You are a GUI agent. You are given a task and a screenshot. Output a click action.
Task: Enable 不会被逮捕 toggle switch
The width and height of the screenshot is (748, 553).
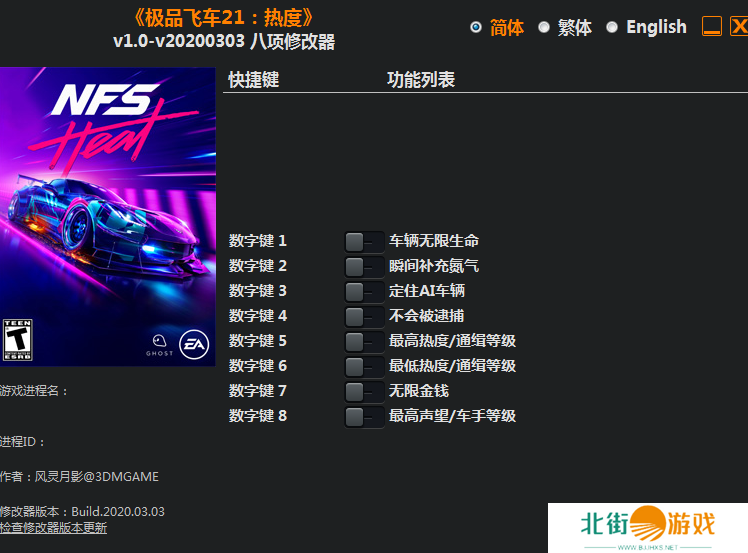point(363,316)
